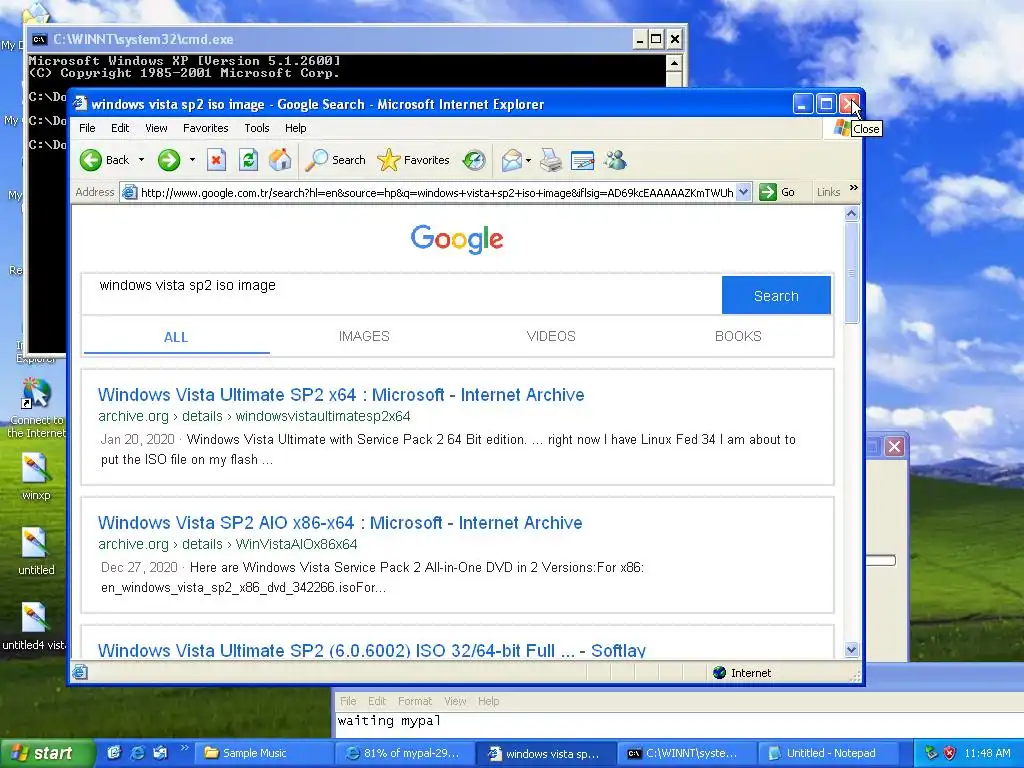This screenshot has width=1024, height=768.
Task: Click the address bar URL field
Action: [436, 192]
